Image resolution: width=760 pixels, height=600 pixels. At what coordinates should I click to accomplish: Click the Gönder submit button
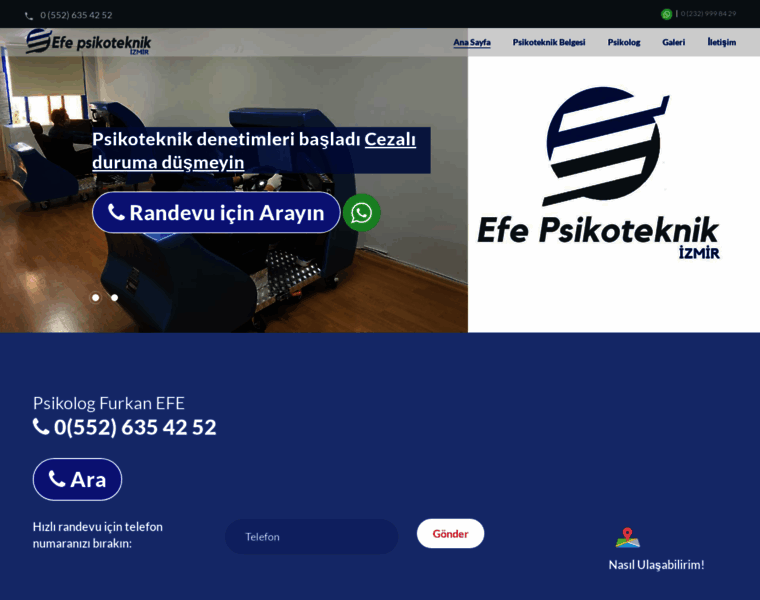(x=450, y=534)
